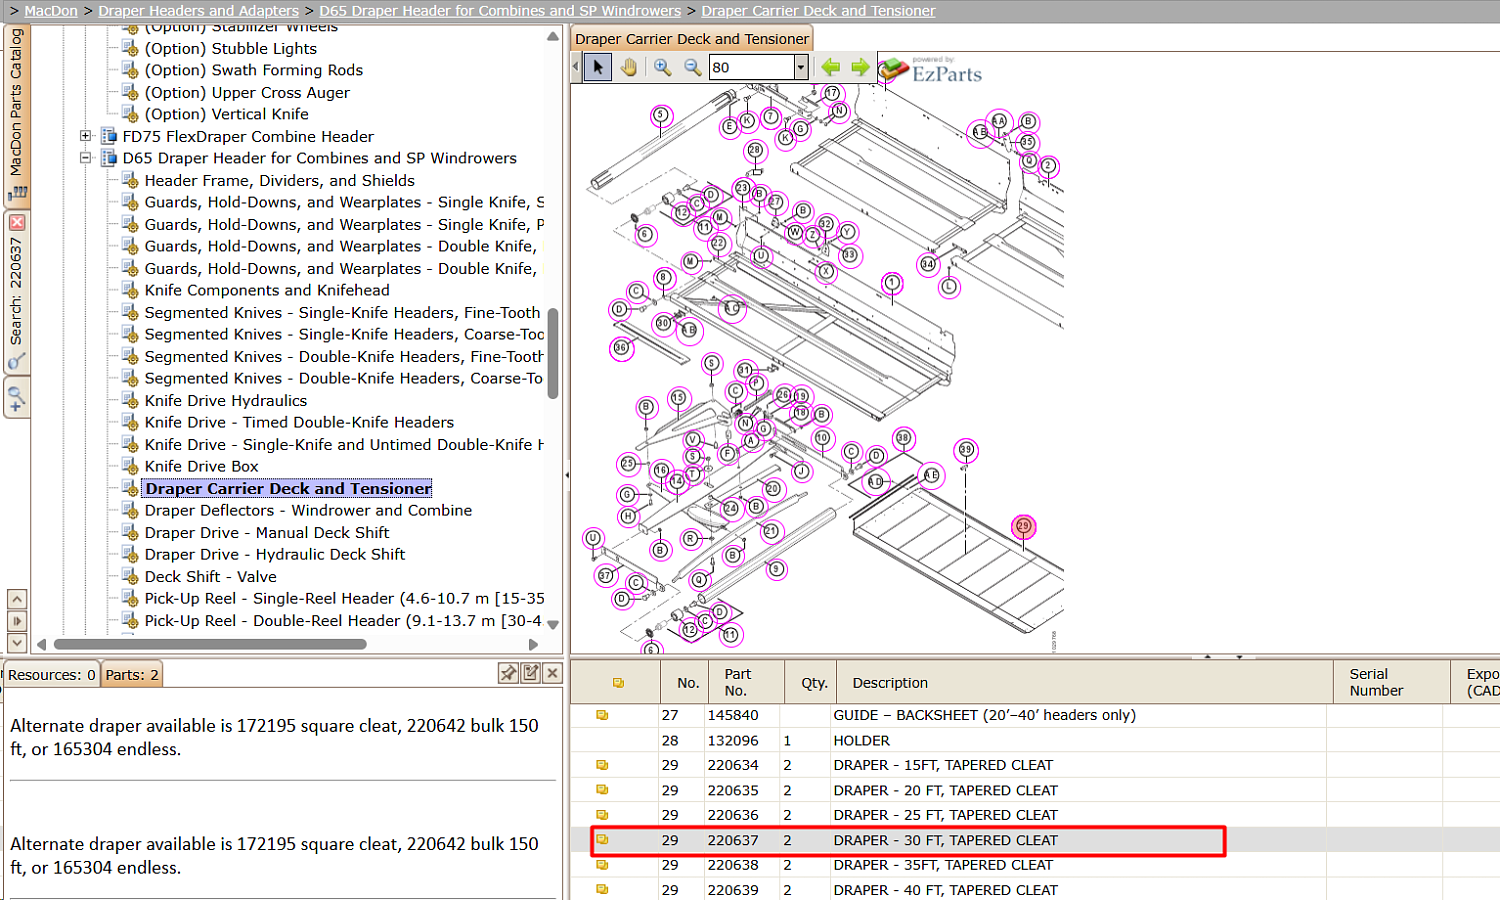This screenshot has height=900, width=1500.
Task: Close the notes panel
Action: pos(553,673)
